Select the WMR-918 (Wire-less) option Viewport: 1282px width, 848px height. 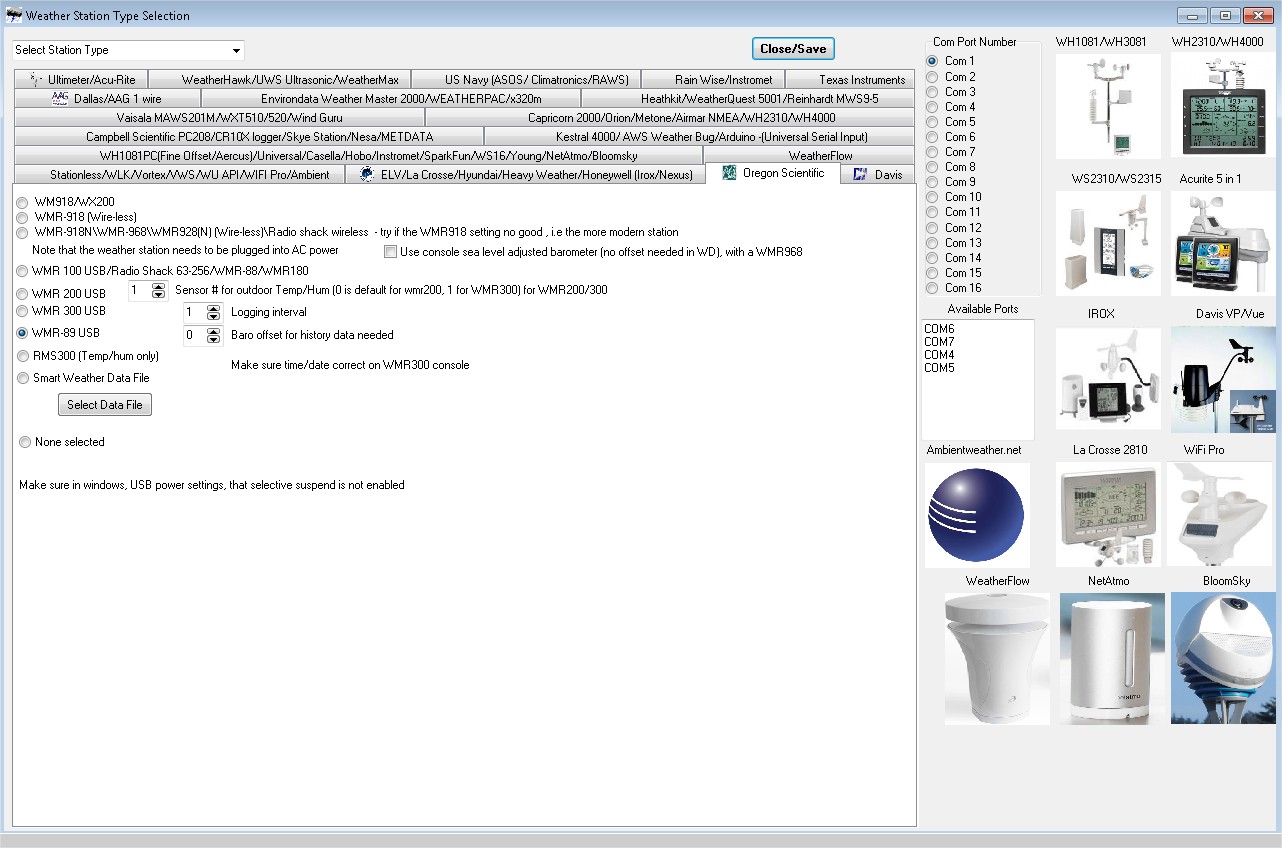23,217
